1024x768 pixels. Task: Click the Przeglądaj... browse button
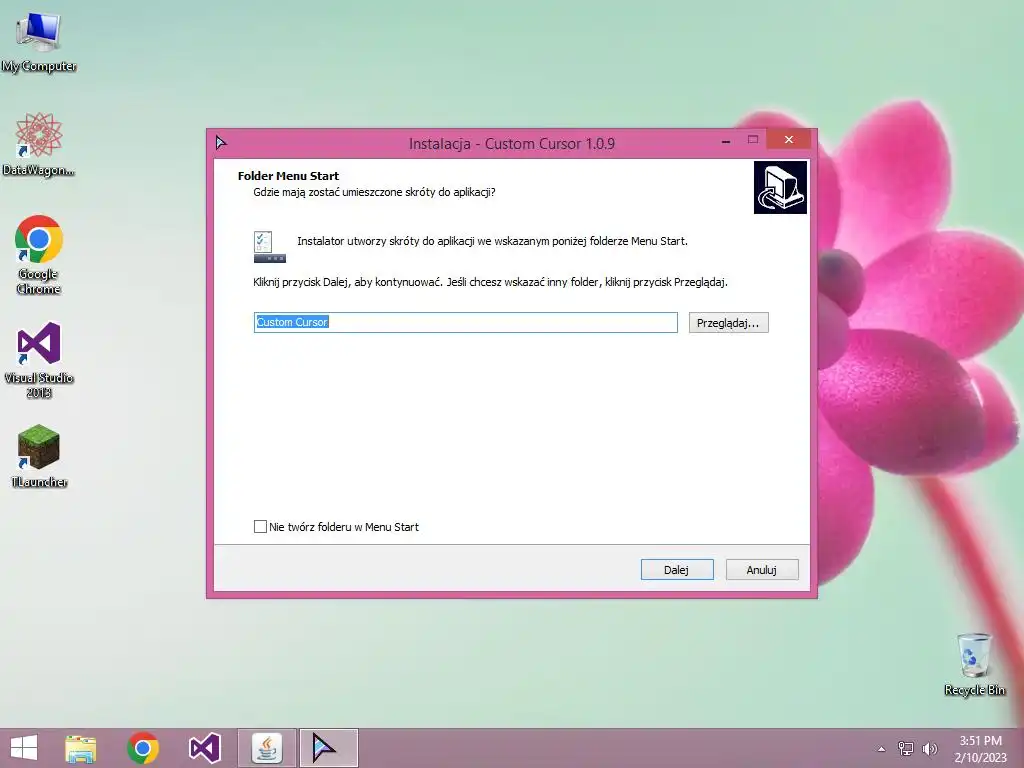pyautogui.click(x=728, y=323)
